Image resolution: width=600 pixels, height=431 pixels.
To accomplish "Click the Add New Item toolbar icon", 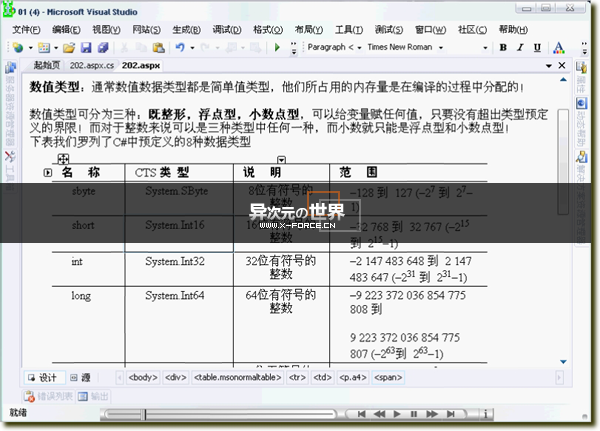I will [44, 47].
